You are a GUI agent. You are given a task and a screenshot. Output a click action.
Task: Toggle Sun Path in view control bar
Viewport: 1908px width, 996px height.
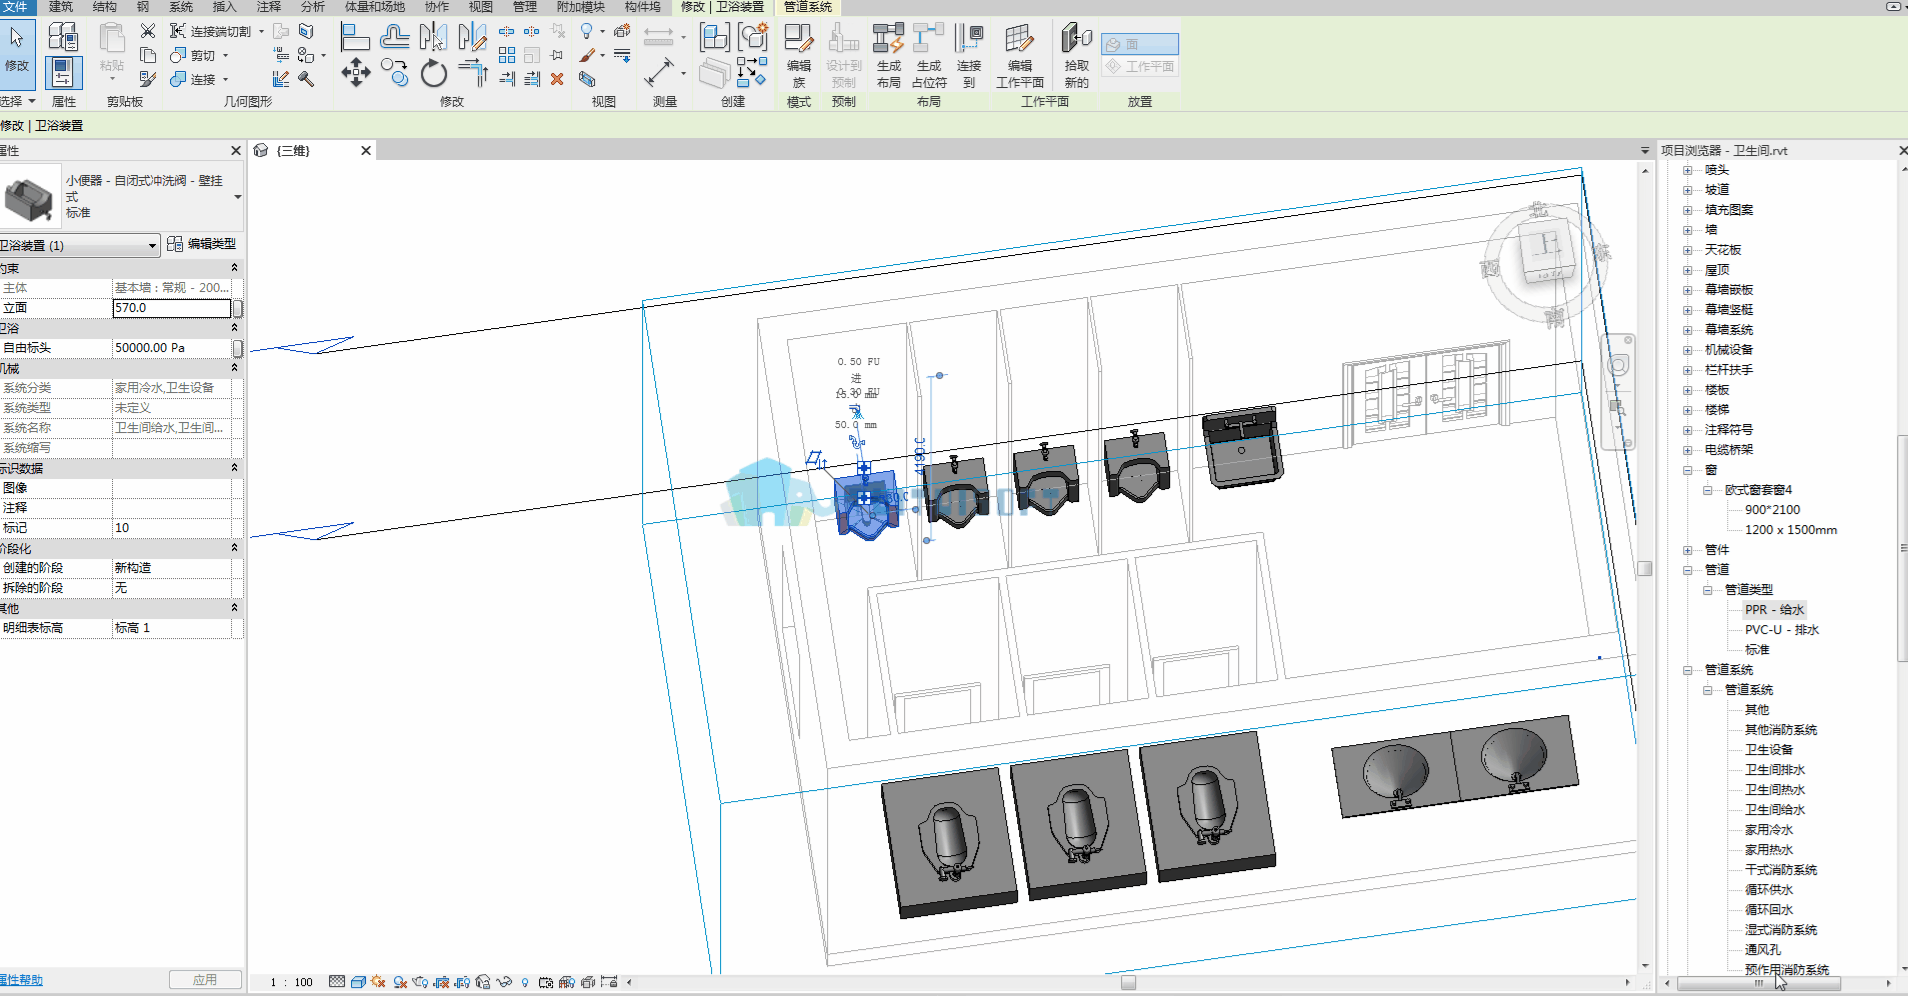coord(378,982)
